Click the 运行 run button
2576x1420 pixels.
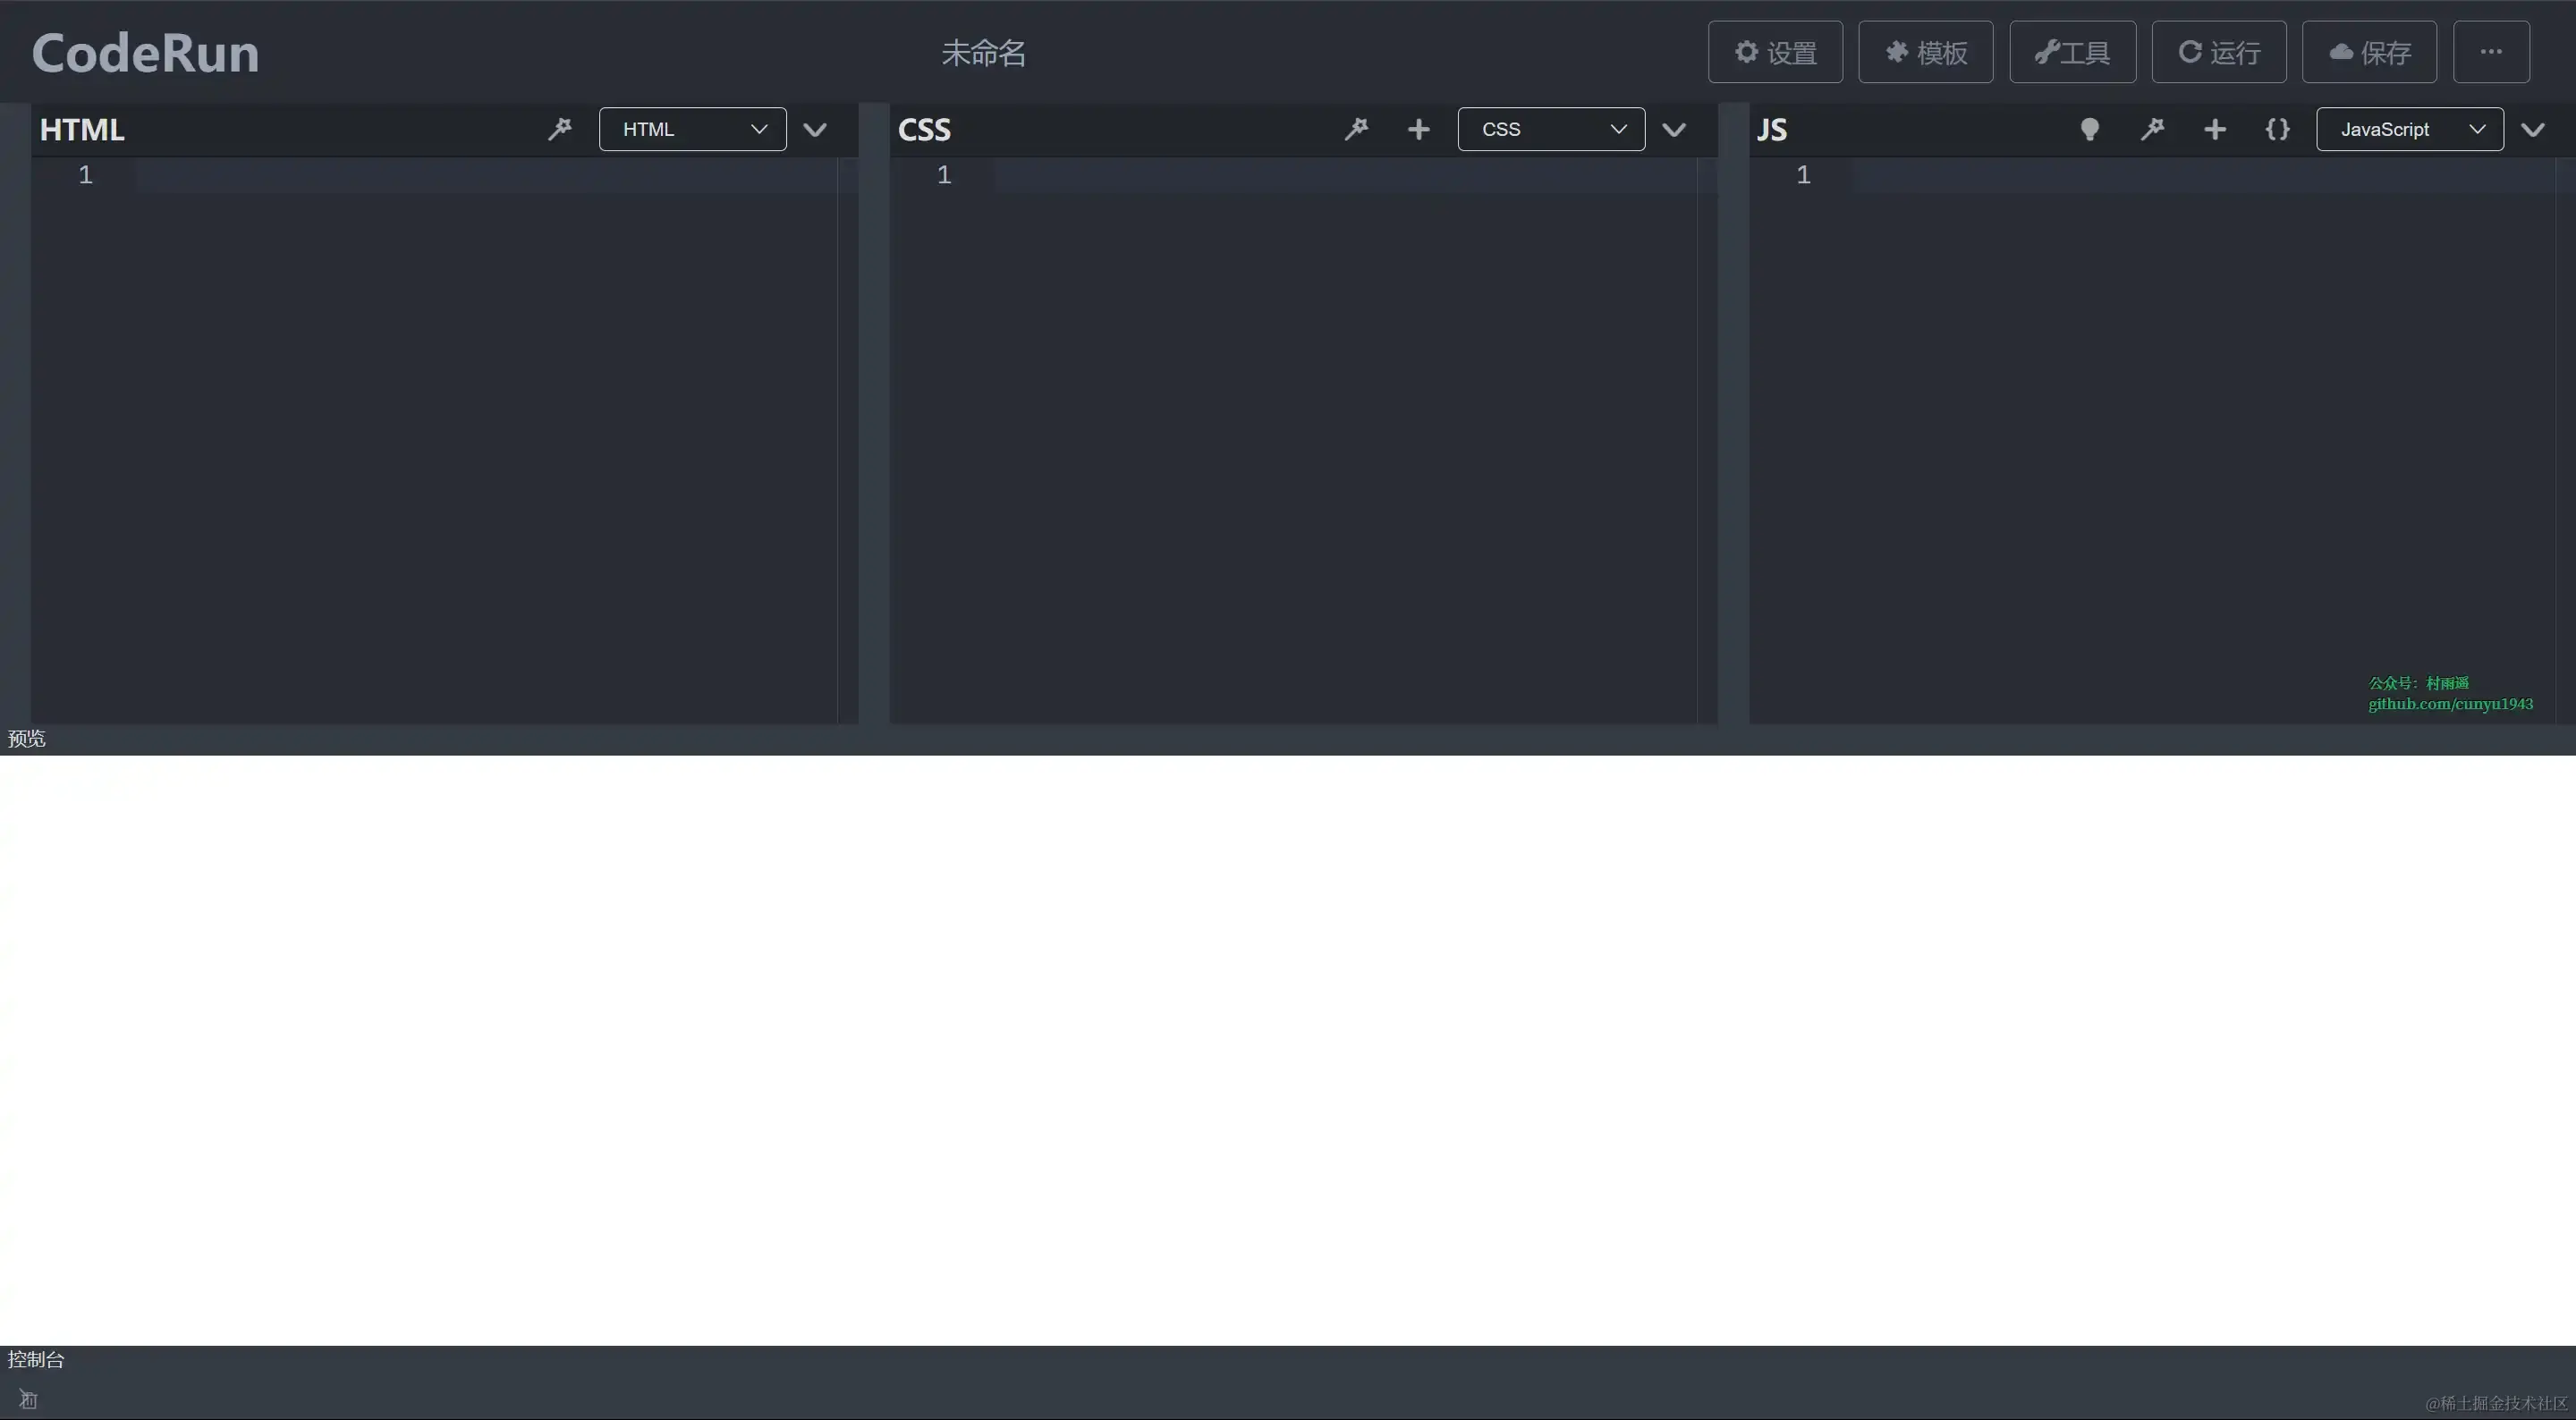pos(2218,52)
